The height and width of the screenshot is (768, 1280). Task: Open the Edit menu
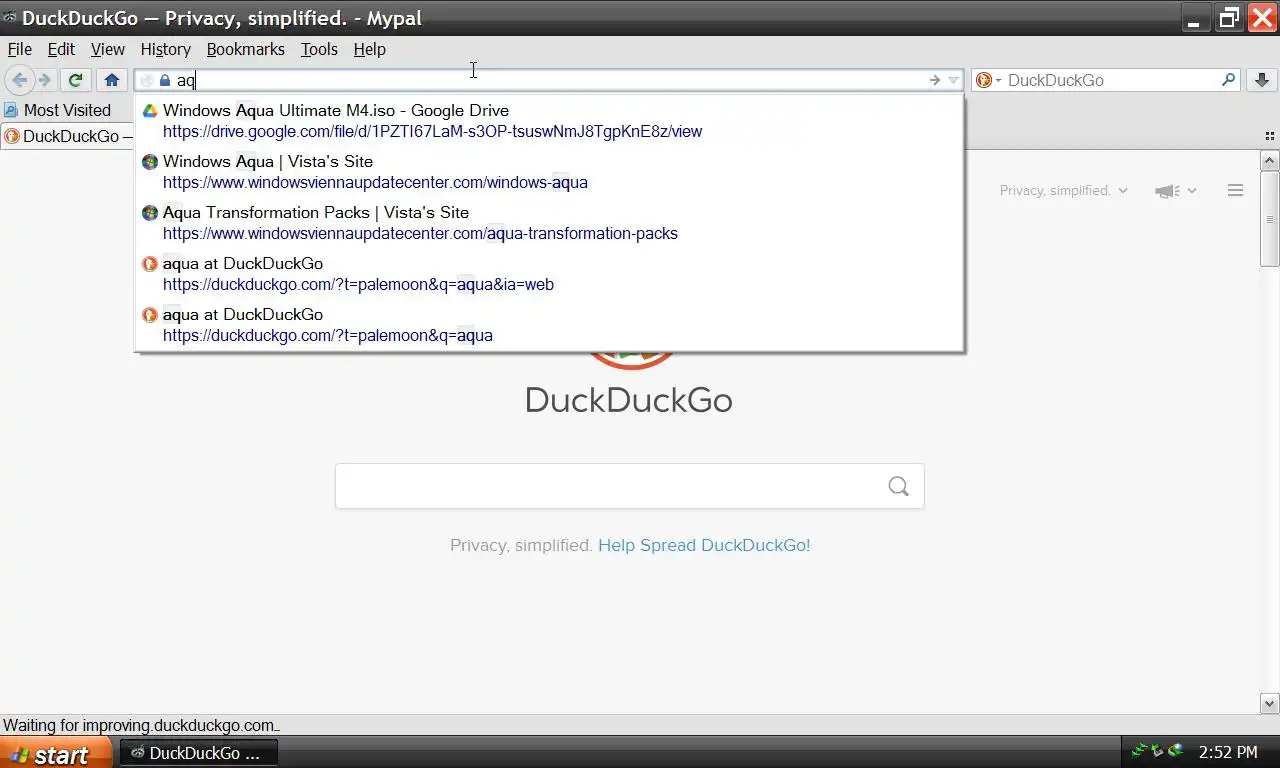click(61, 49)
